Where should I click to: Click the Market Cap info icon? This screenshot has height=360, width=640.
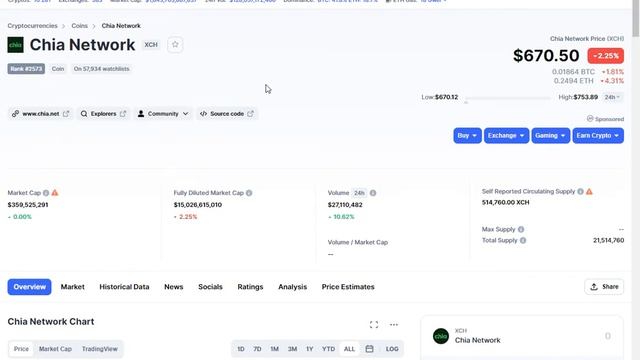(x=46, y=193)
